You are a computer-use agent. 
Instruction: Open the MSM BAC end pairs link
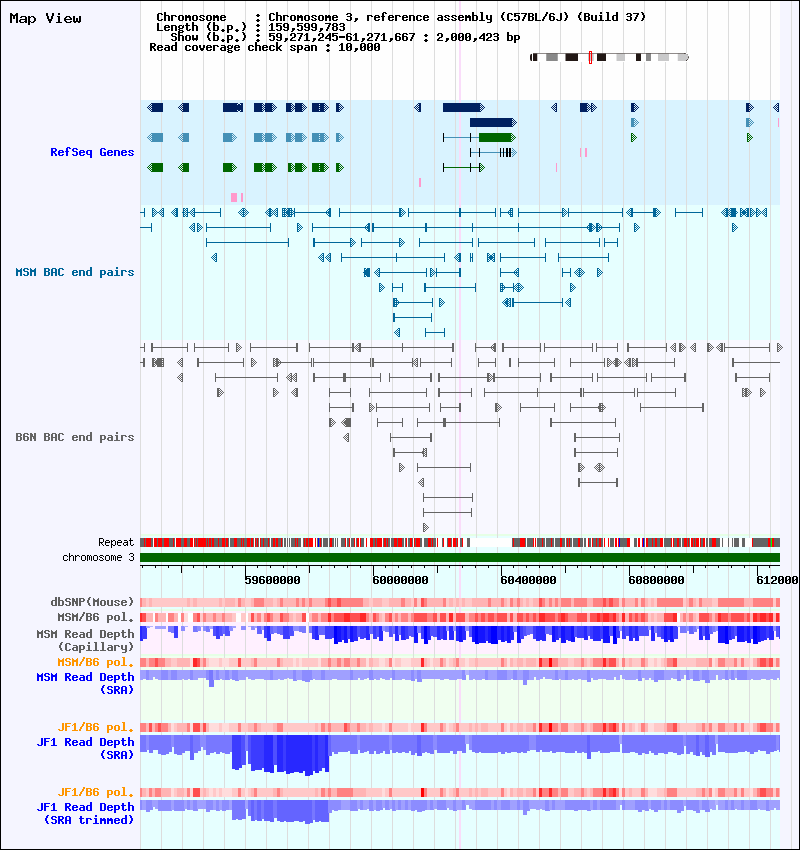pos(75,272)
